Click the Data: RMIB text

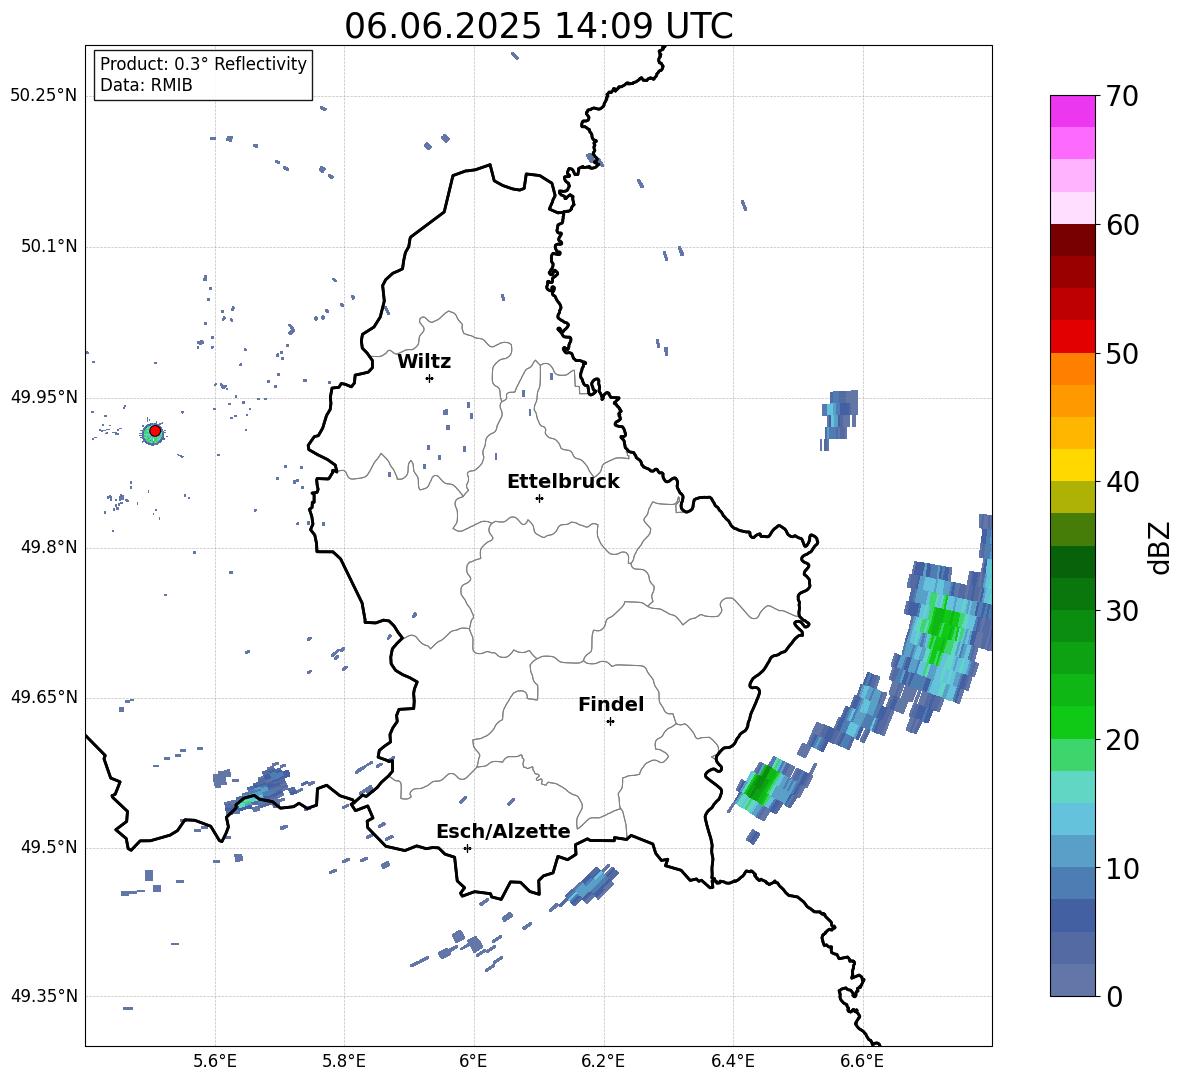click(x=146, y=85)
